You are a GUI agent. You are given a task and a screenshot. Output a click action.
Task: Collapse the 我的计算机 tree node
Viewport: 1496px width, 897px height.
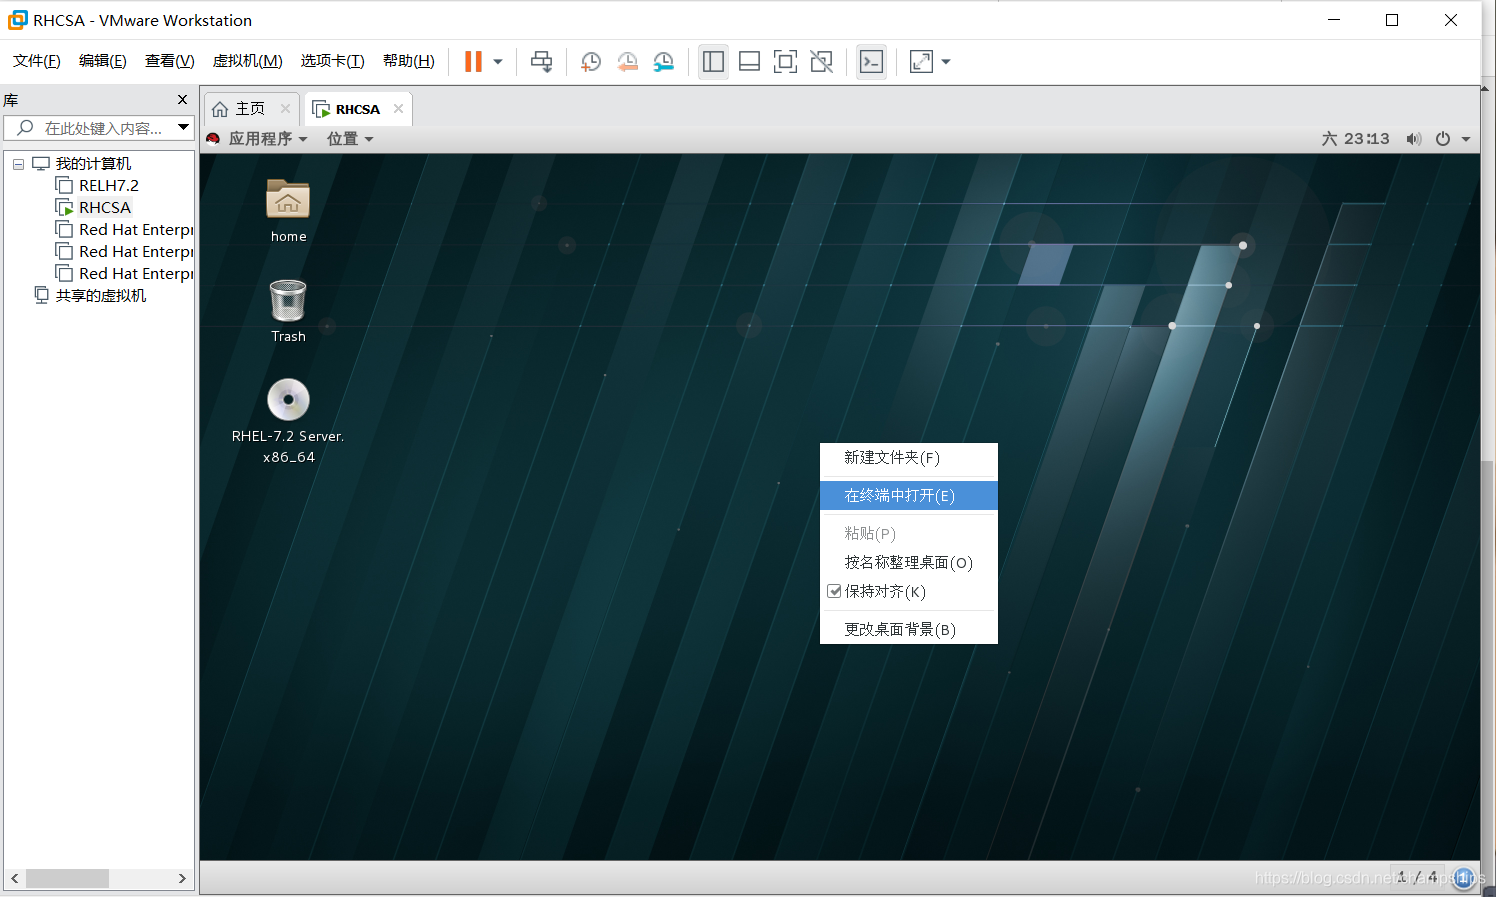[18, 163]
